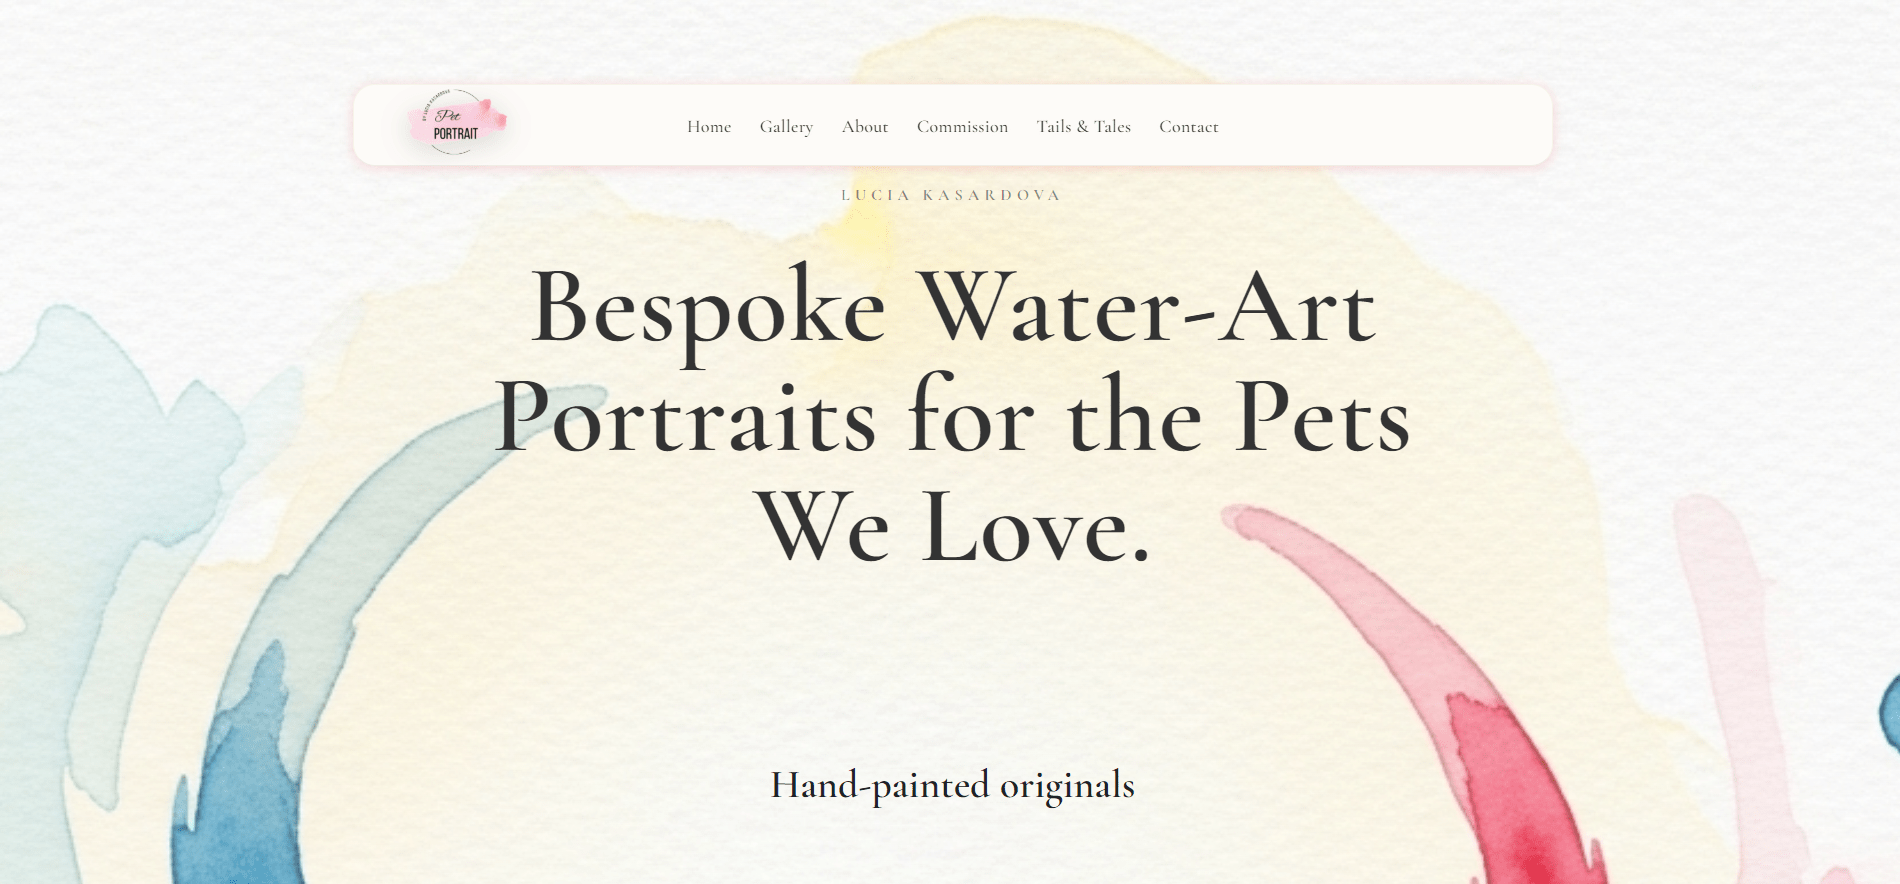Screen dimensions: 1900x884
Task: Click the artist name LUCIA KASARDOVA
Action: 950,194
